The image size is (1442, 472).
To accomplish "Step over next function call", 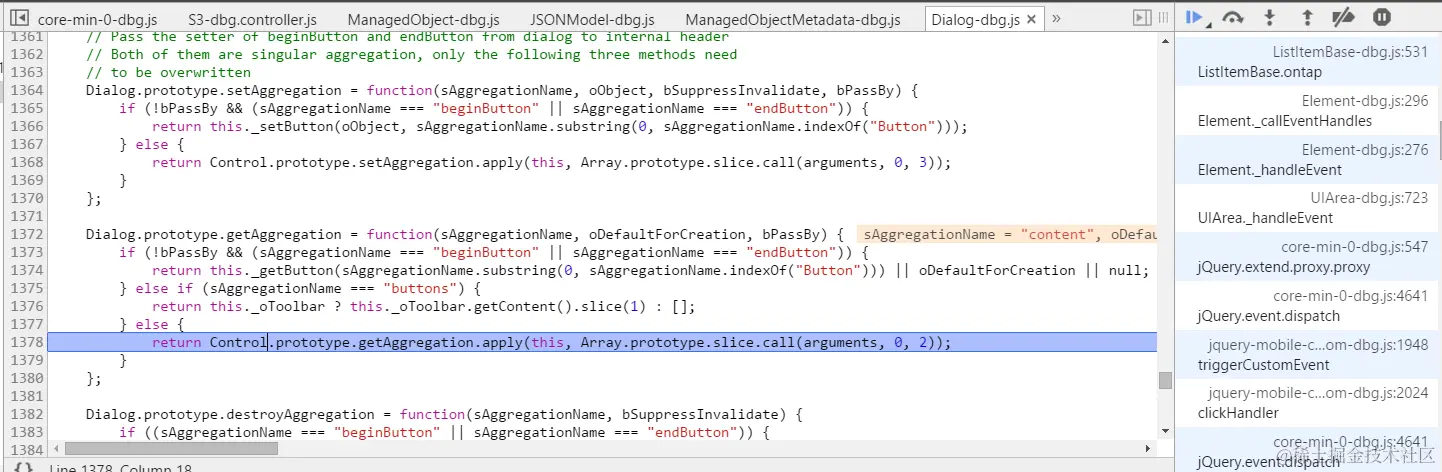I will tap(1233, 18).
